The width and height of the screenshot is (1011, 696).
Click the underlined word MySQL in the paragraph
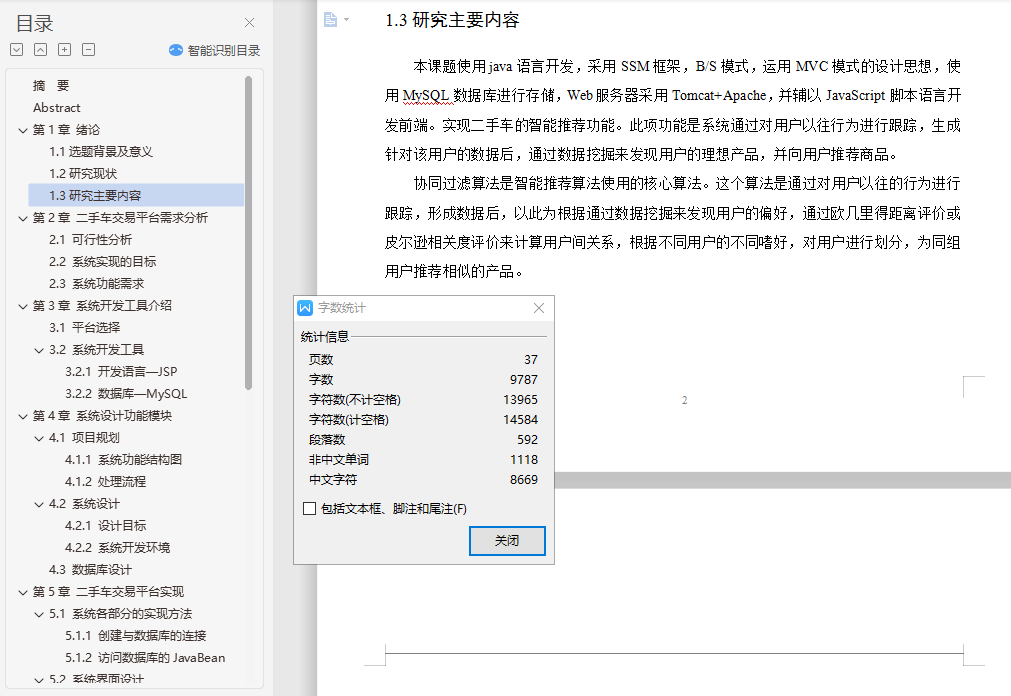[426, 95]
